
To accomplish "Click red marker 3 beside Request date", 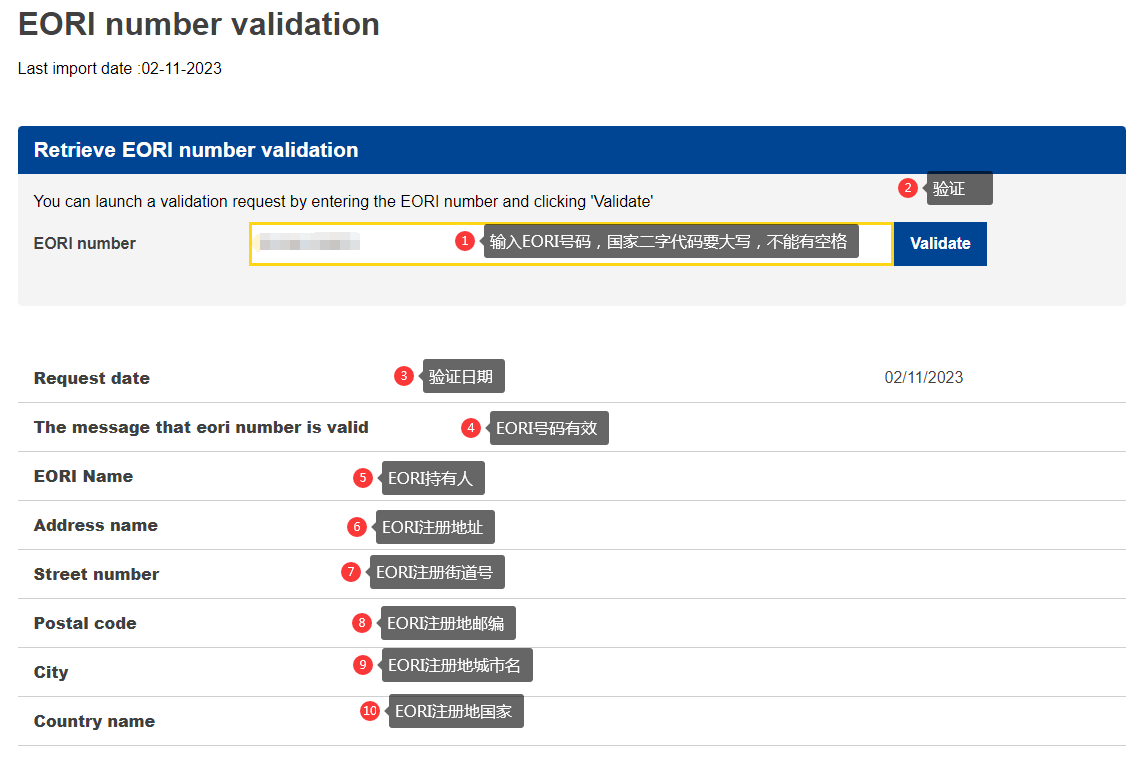I will pyautogui.click(x=404, y=376).
